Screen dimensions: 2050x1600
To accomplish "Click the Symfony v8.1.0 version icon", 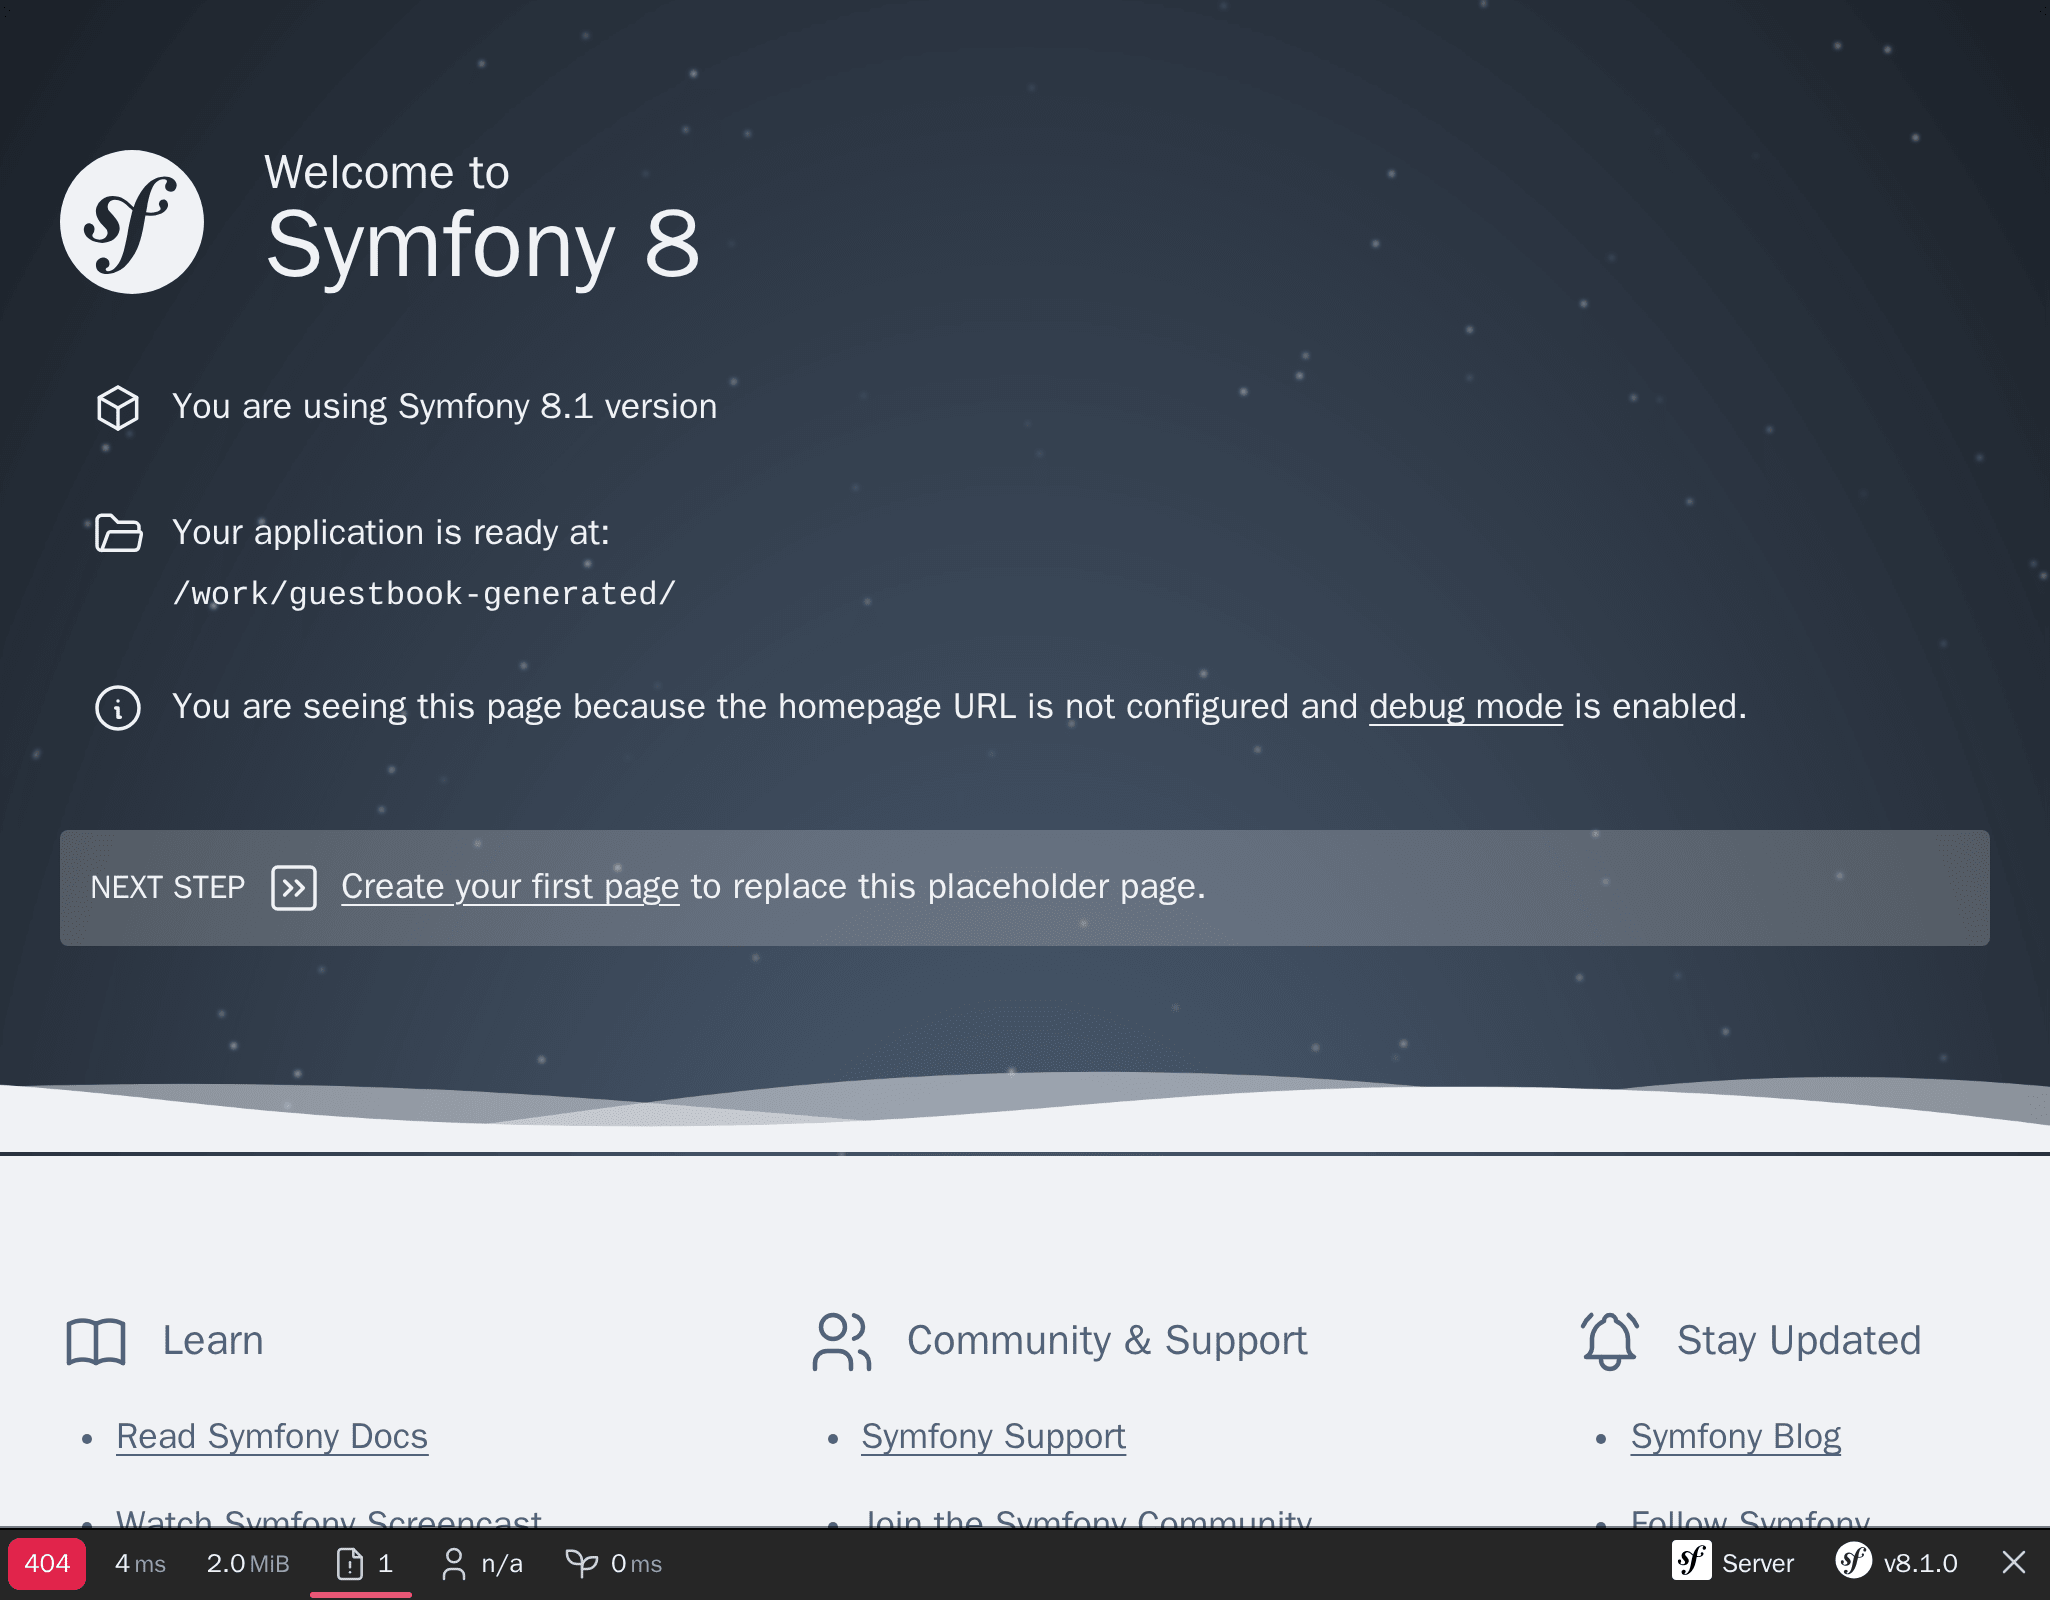I will click(x=1853, y=1561).
